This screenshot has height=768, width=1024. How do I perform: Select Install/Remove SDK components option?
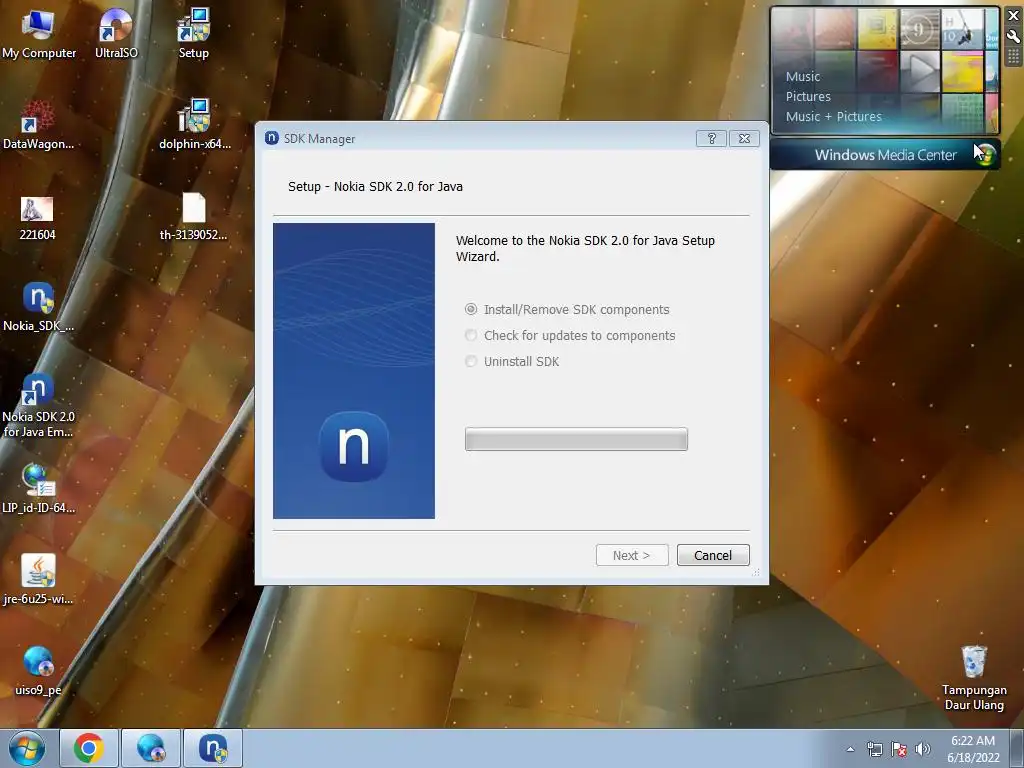tap(567, 310)
